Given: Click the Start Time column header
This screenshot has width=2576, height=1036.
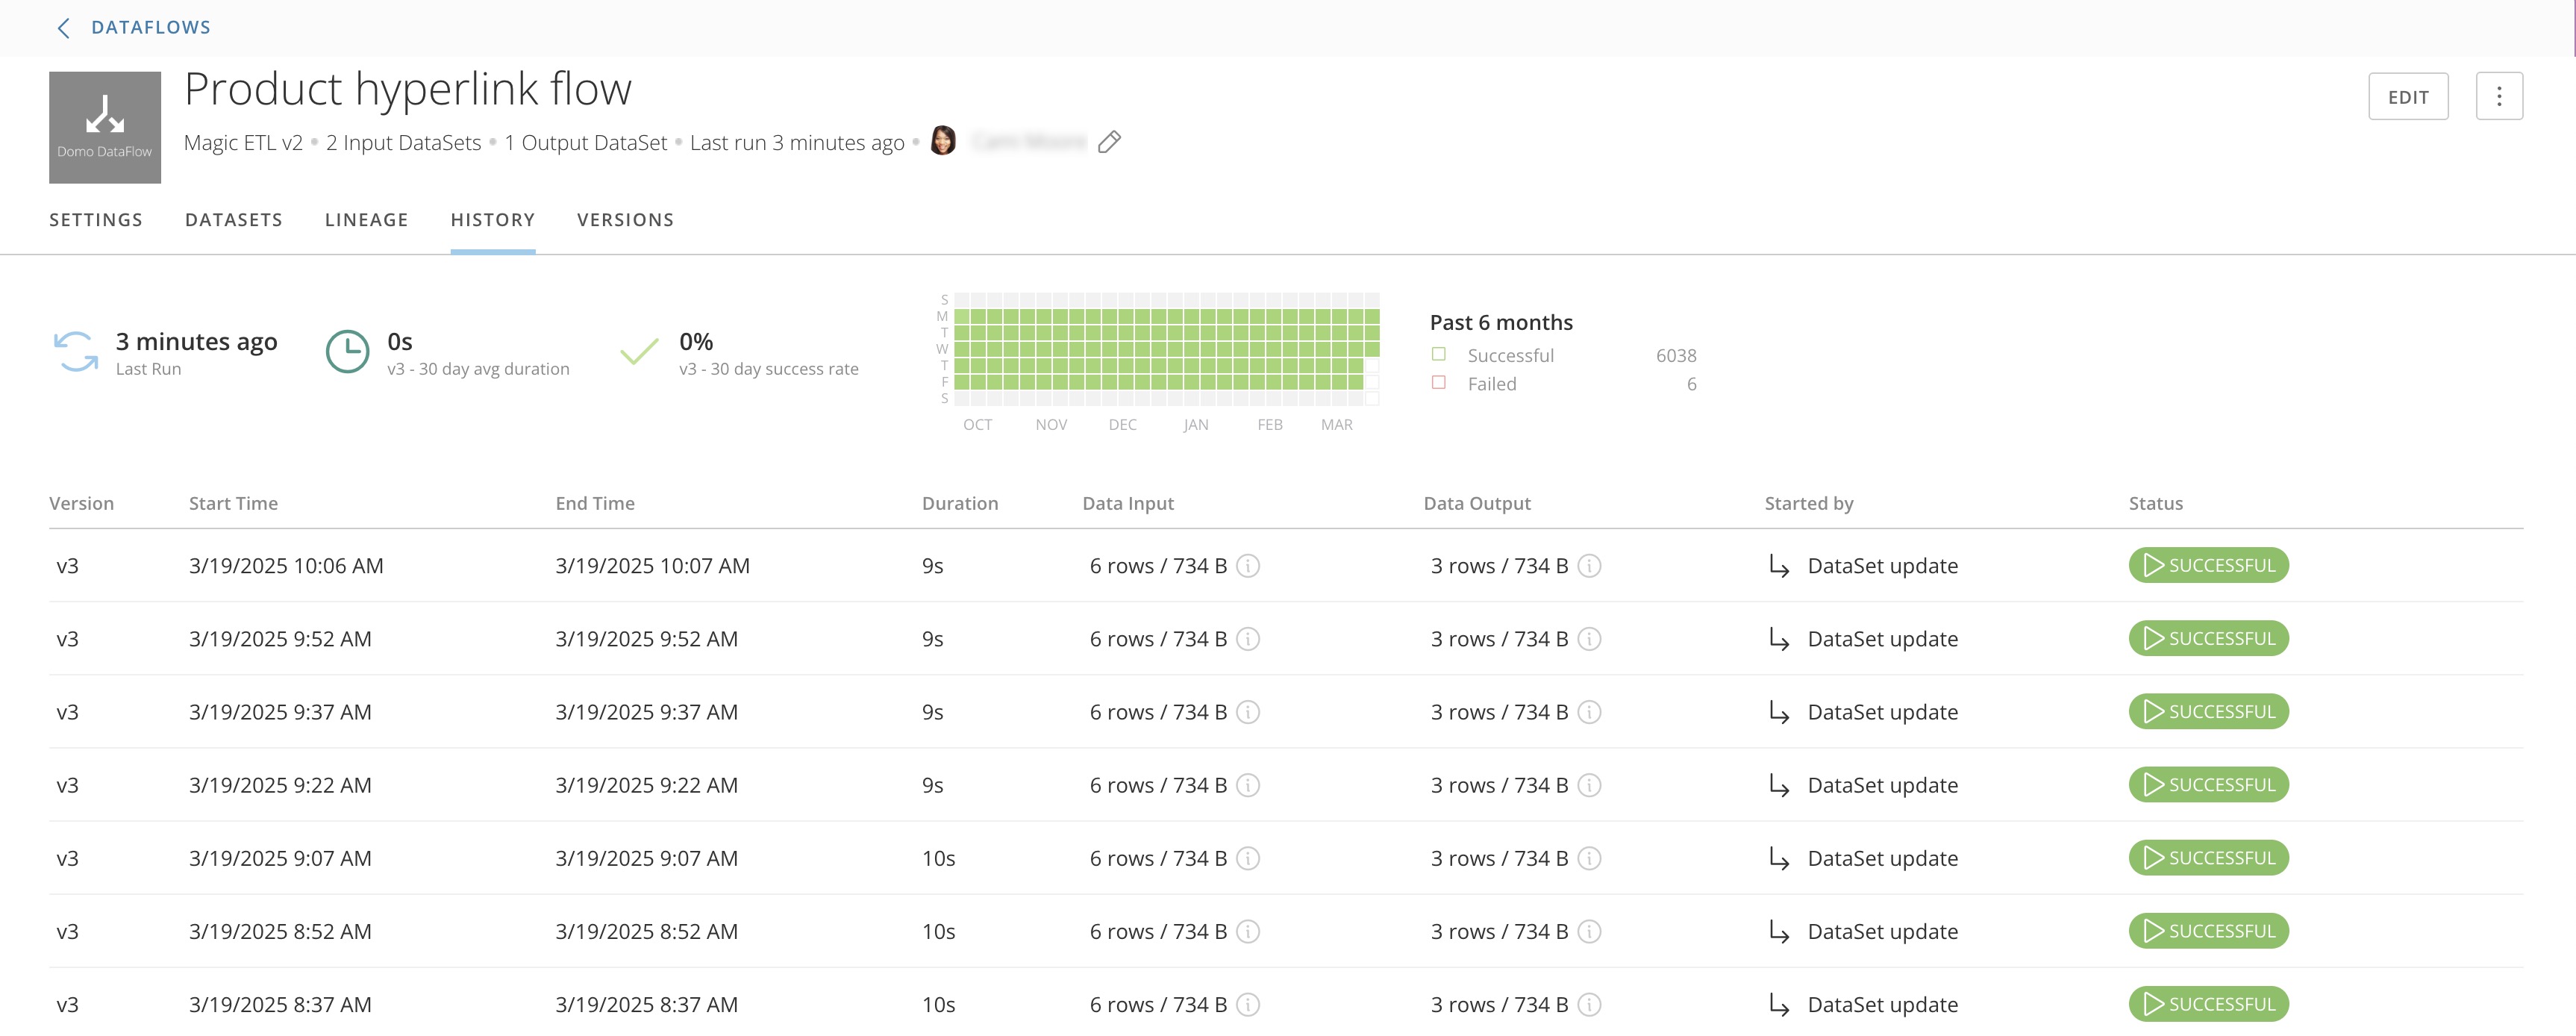Looking at the screenshot, I should pos(234,504).
